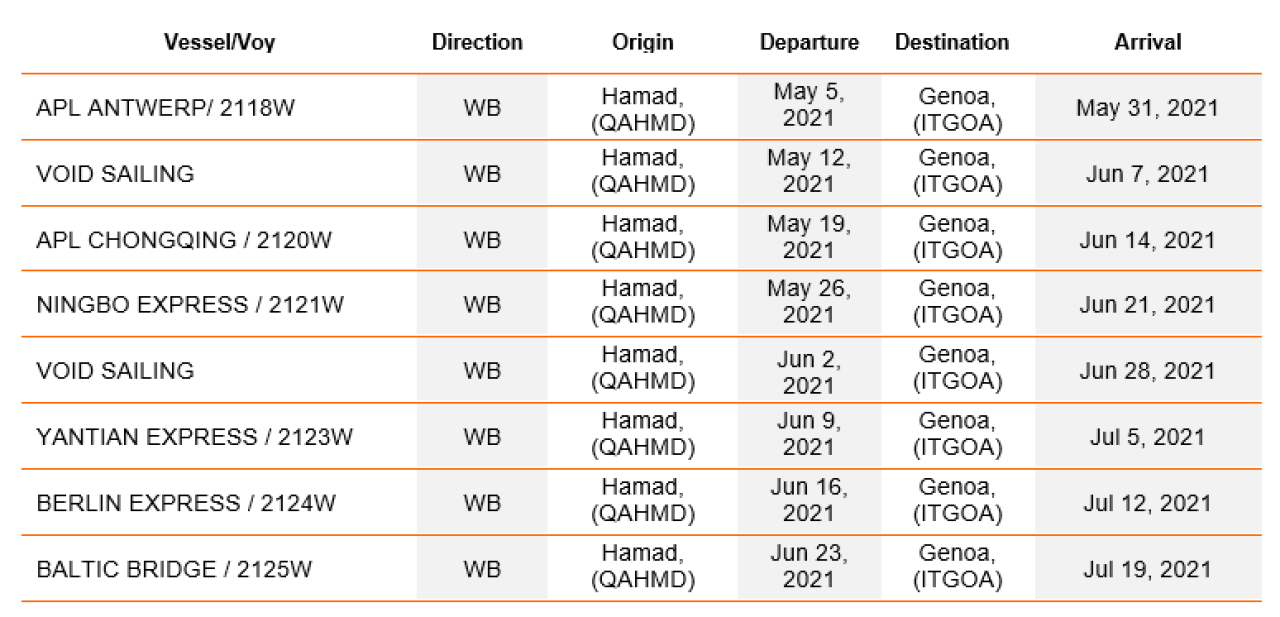
Task: Click the Jun 16, 2021 departure cell
Action: (x=809, y=501)
